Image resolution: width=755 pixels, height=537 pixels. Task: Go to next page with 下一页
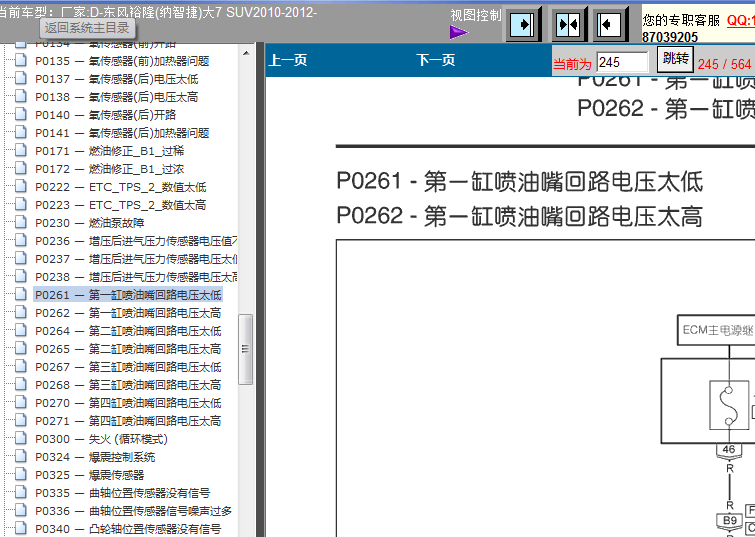(x=436, y=60)
